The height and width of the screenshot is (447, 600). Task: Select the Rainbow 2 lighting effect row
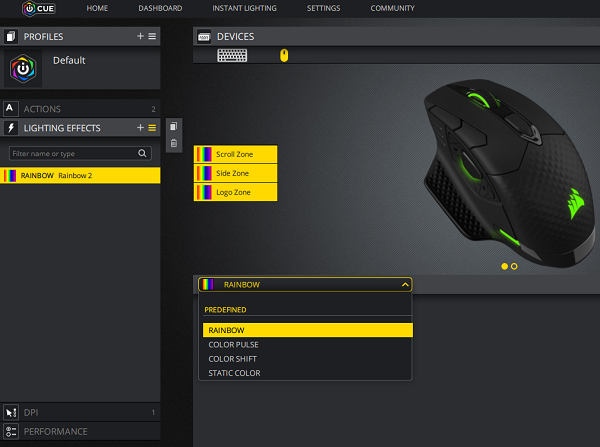80,175
